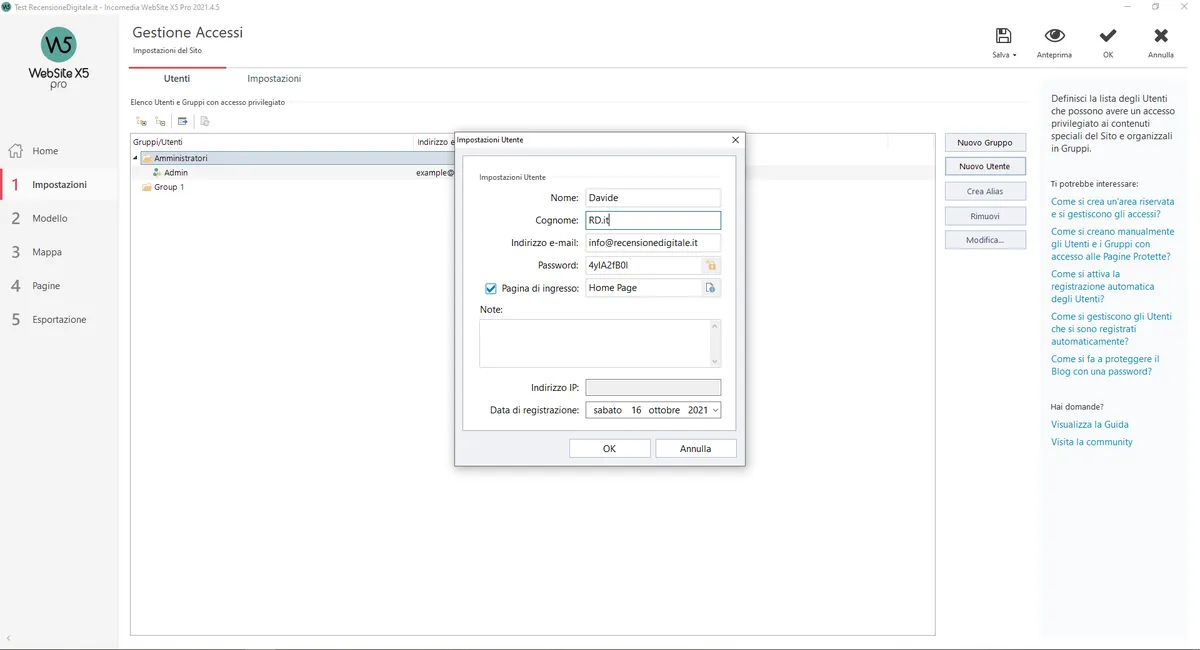The height and width of the screenshot is (650, 1200).
Task: Close the Impostazioni Utente dialog
Action: (736, 140)
